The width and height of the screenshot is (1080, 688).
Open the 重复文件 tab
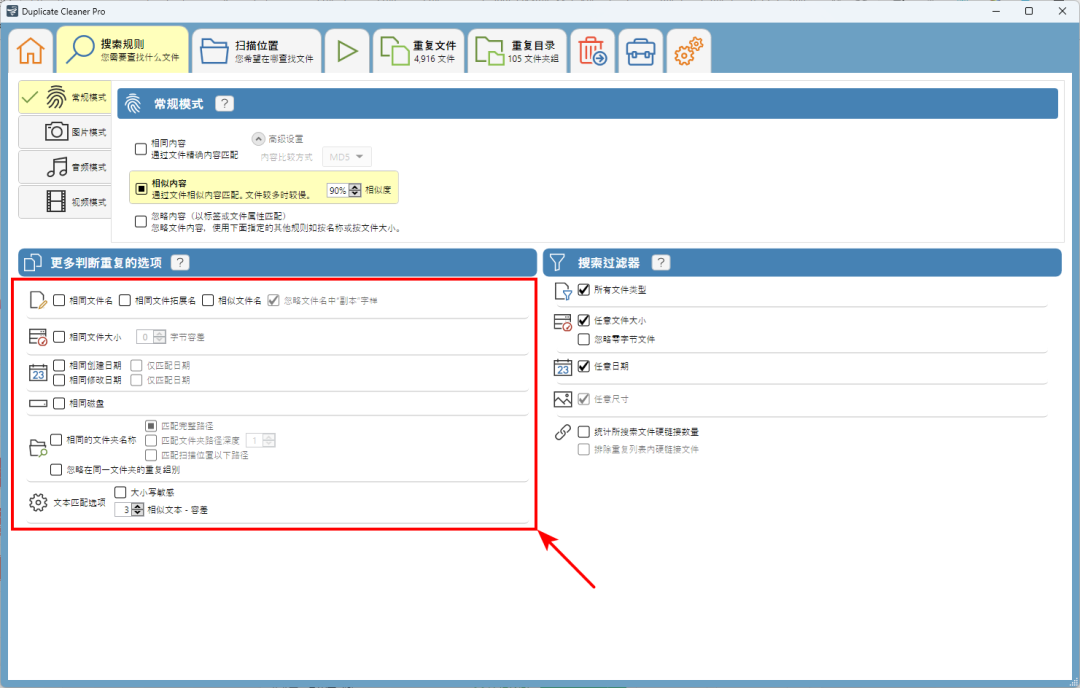(x=418, y=51)
